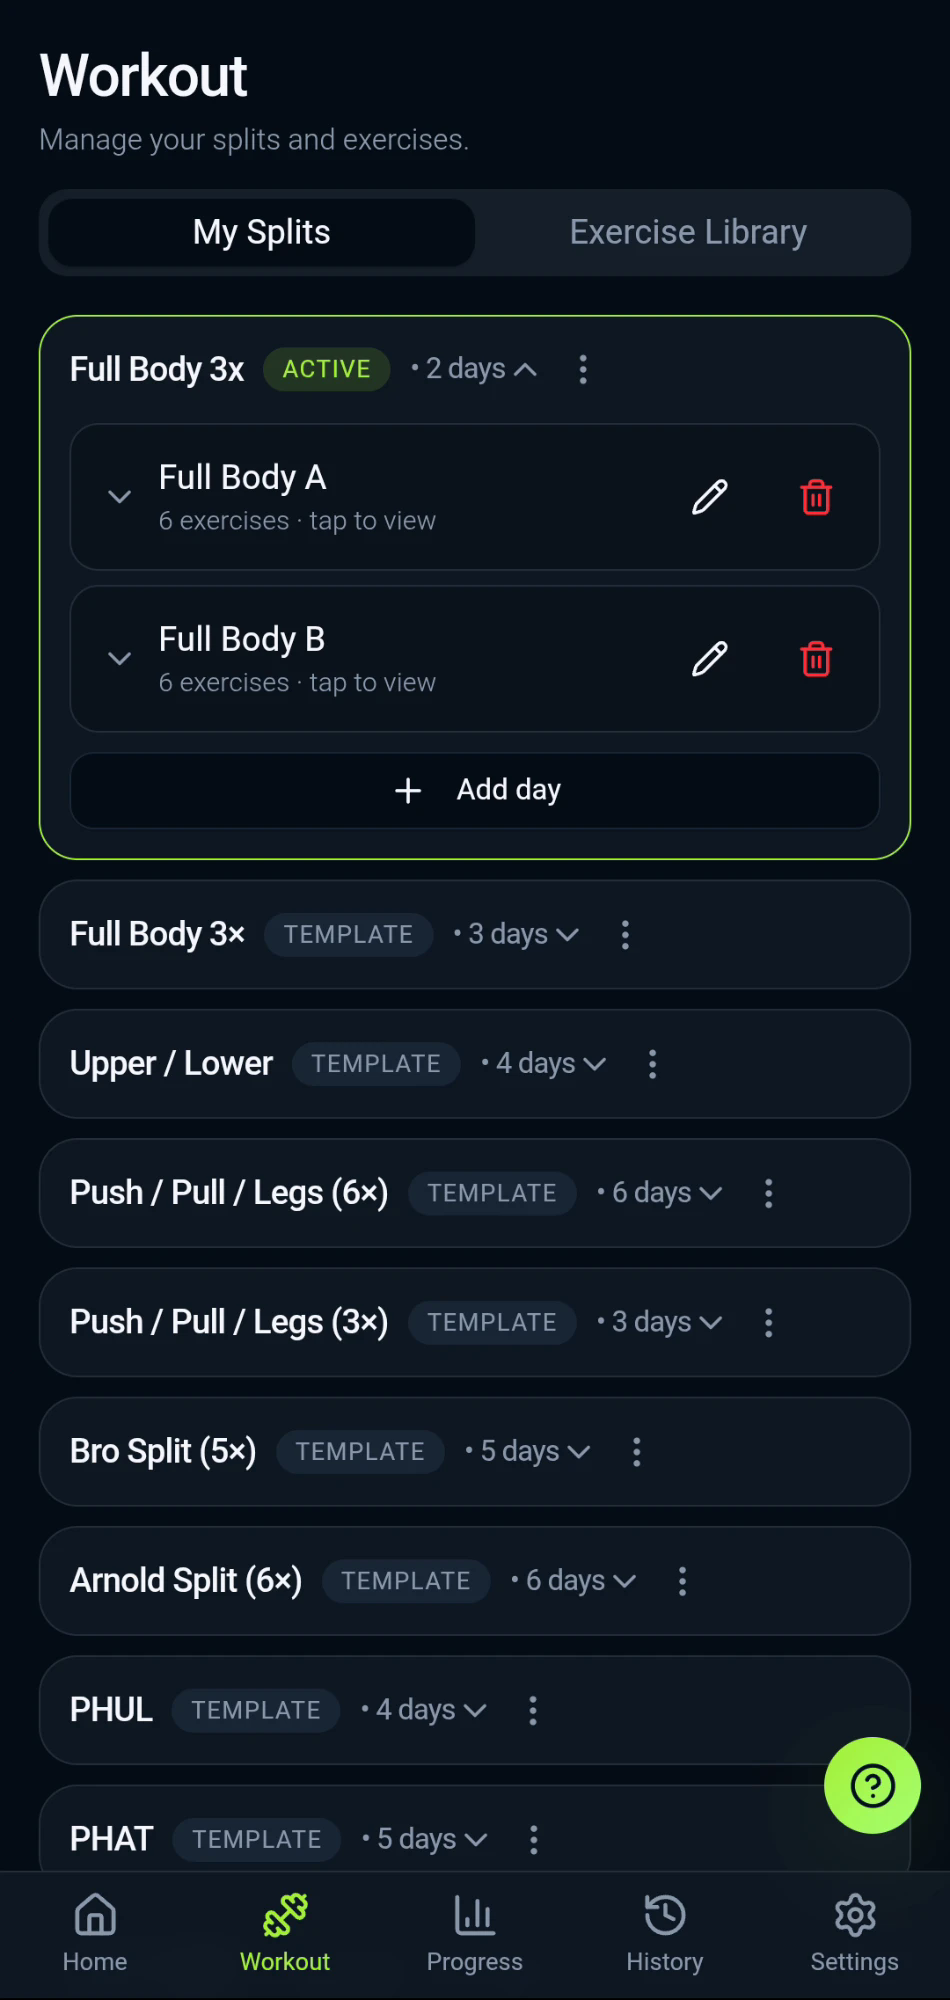950x2000 pixels.
Task: Click the Add day button
Action: coord(475,790)
